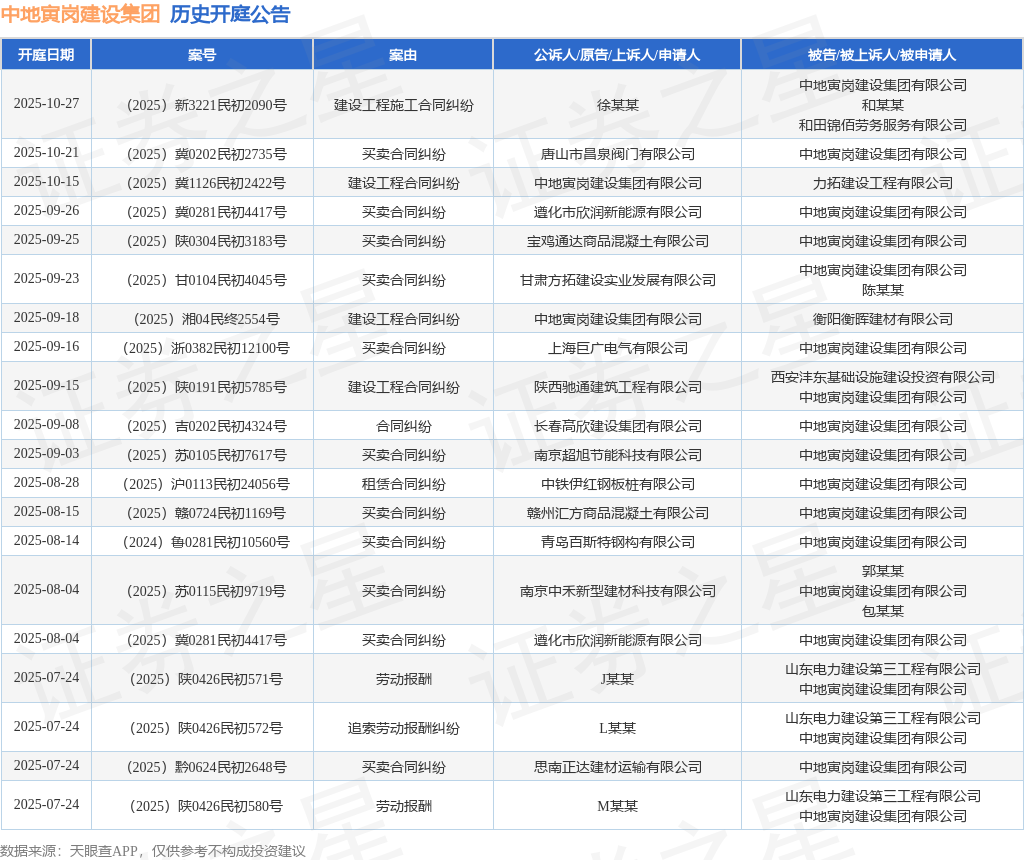Click case number (2025)陕0191民初5785号
The width and height of the screenshot is (1024, 860).
tap(206, 387)
